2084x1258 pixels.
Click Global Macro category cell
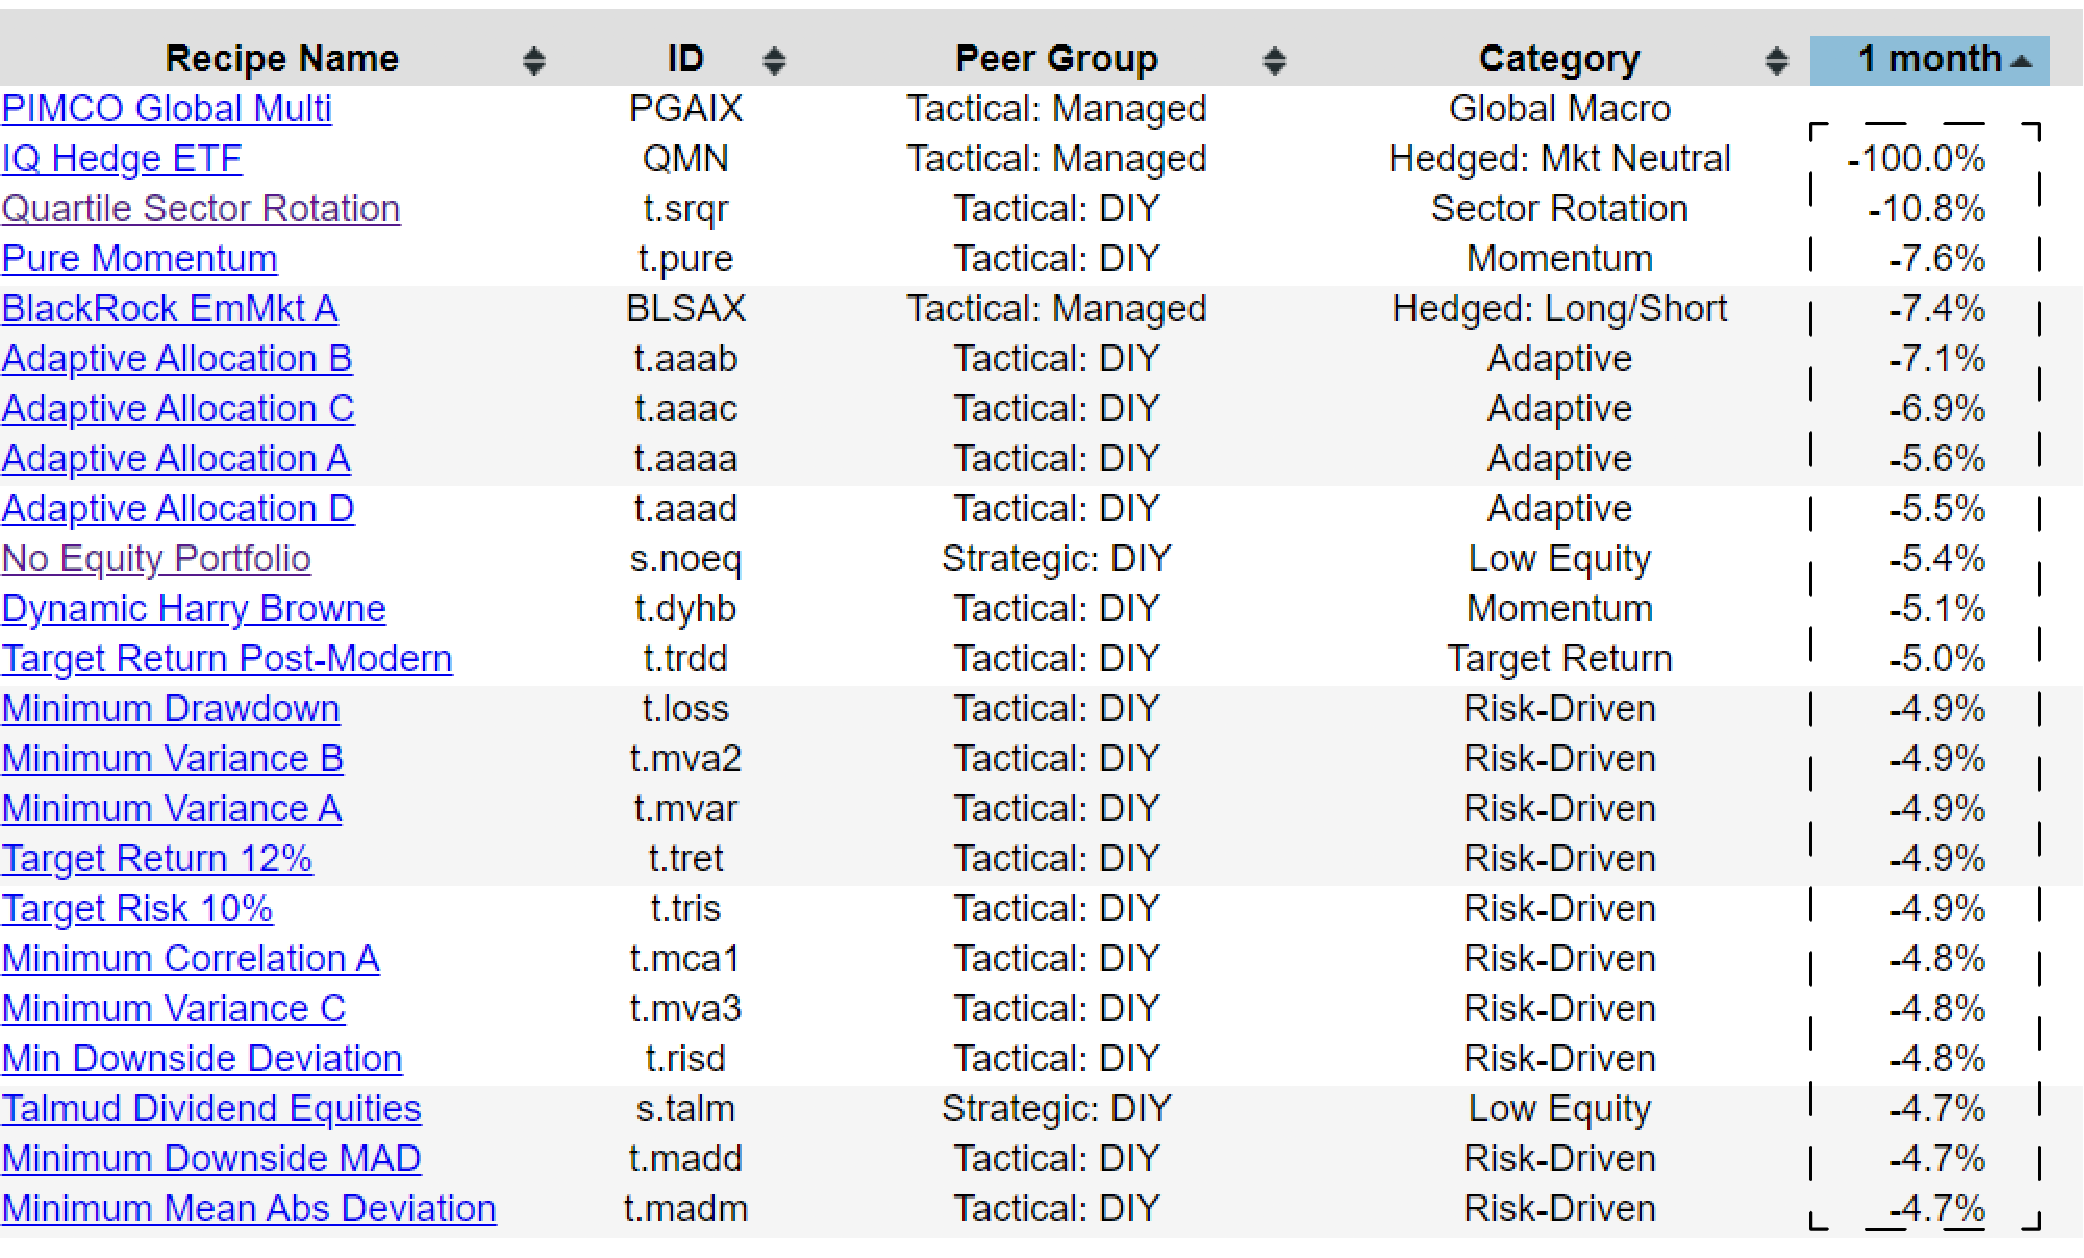(x=1560, y=108)
